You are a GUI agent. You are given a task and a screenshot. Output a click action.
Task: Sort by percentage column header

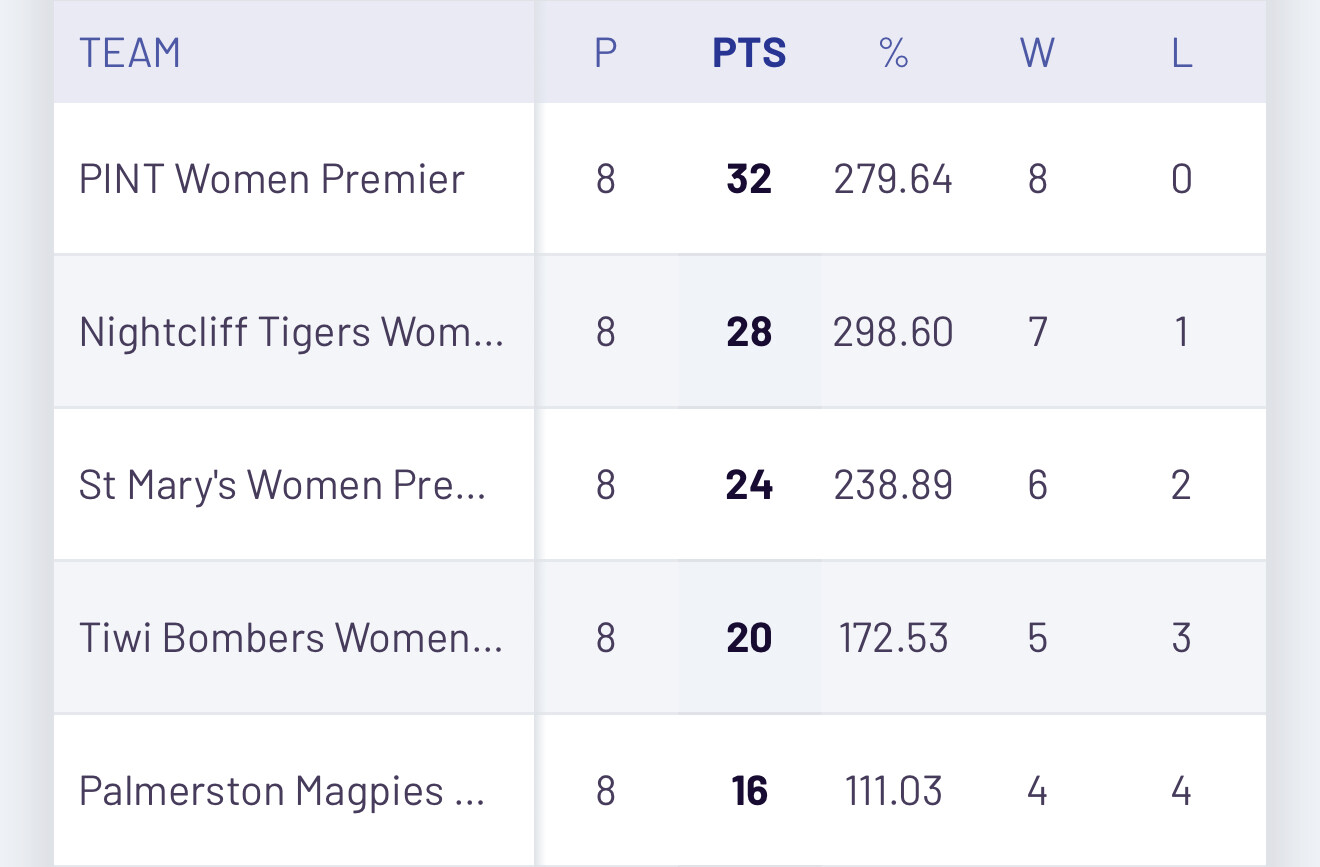click(893, 53)
